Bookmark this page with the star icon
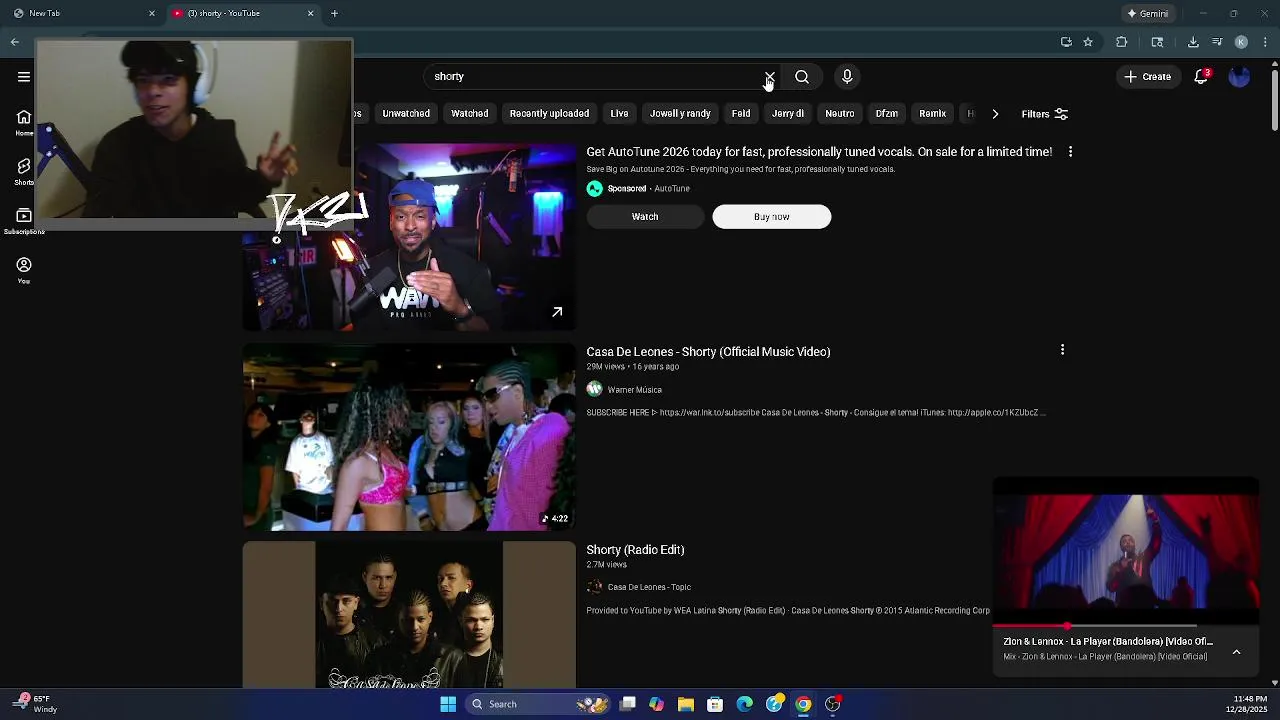Screen dimensions: 1280x720 point(1088,42)
